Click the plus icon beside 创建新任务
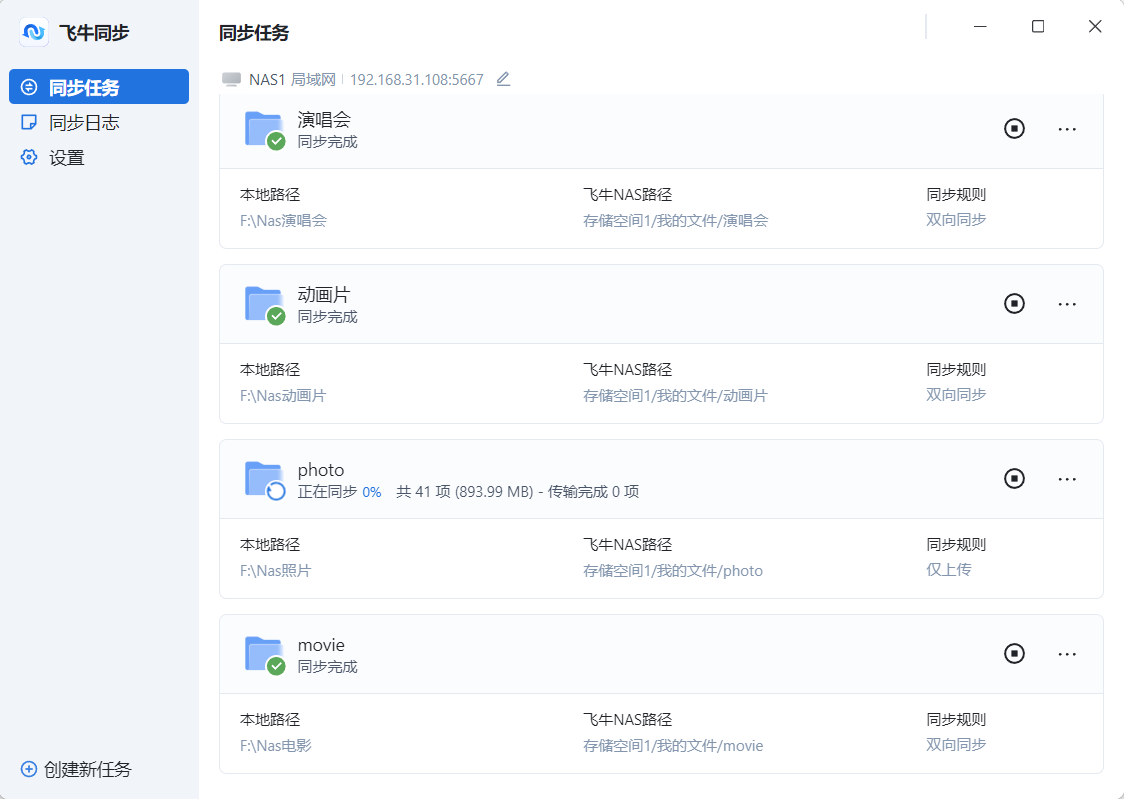 coord(29,770)
